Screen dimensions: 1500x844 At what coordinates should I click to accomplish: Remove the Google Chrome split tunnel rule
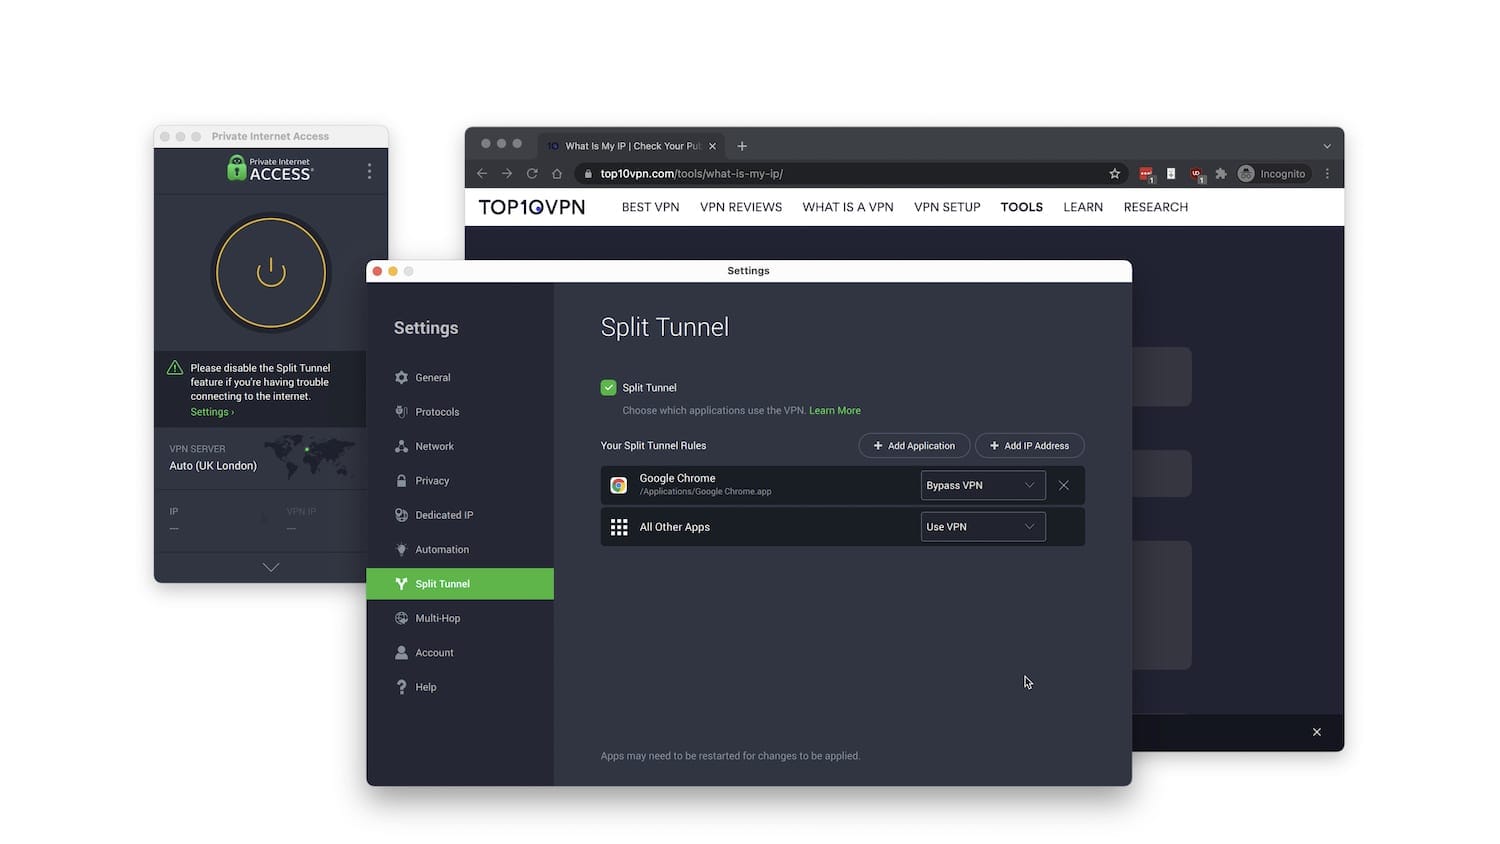[x=1064, y=485]
